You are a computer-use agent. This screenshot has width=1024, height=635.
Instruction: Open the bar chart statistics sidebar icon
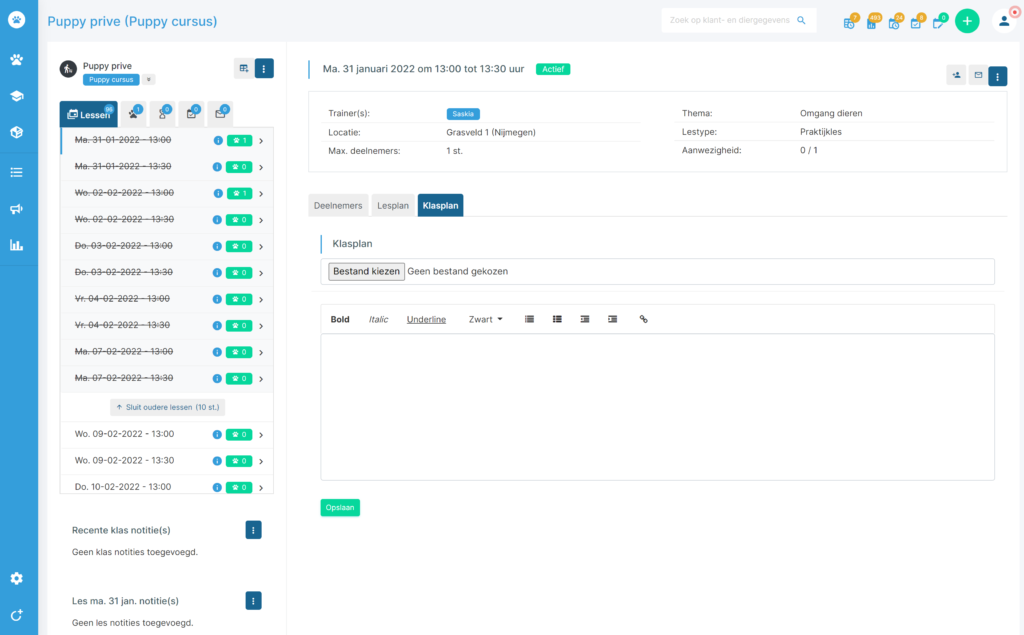pos(17,246)
